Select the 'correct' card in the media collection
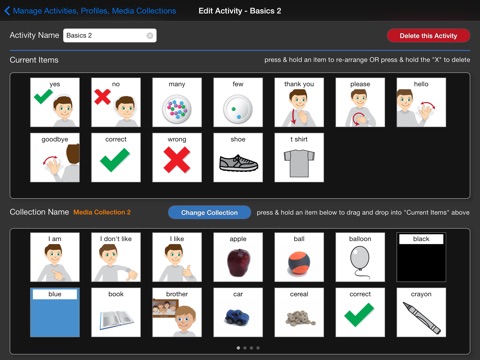 (x=360, y=312)
